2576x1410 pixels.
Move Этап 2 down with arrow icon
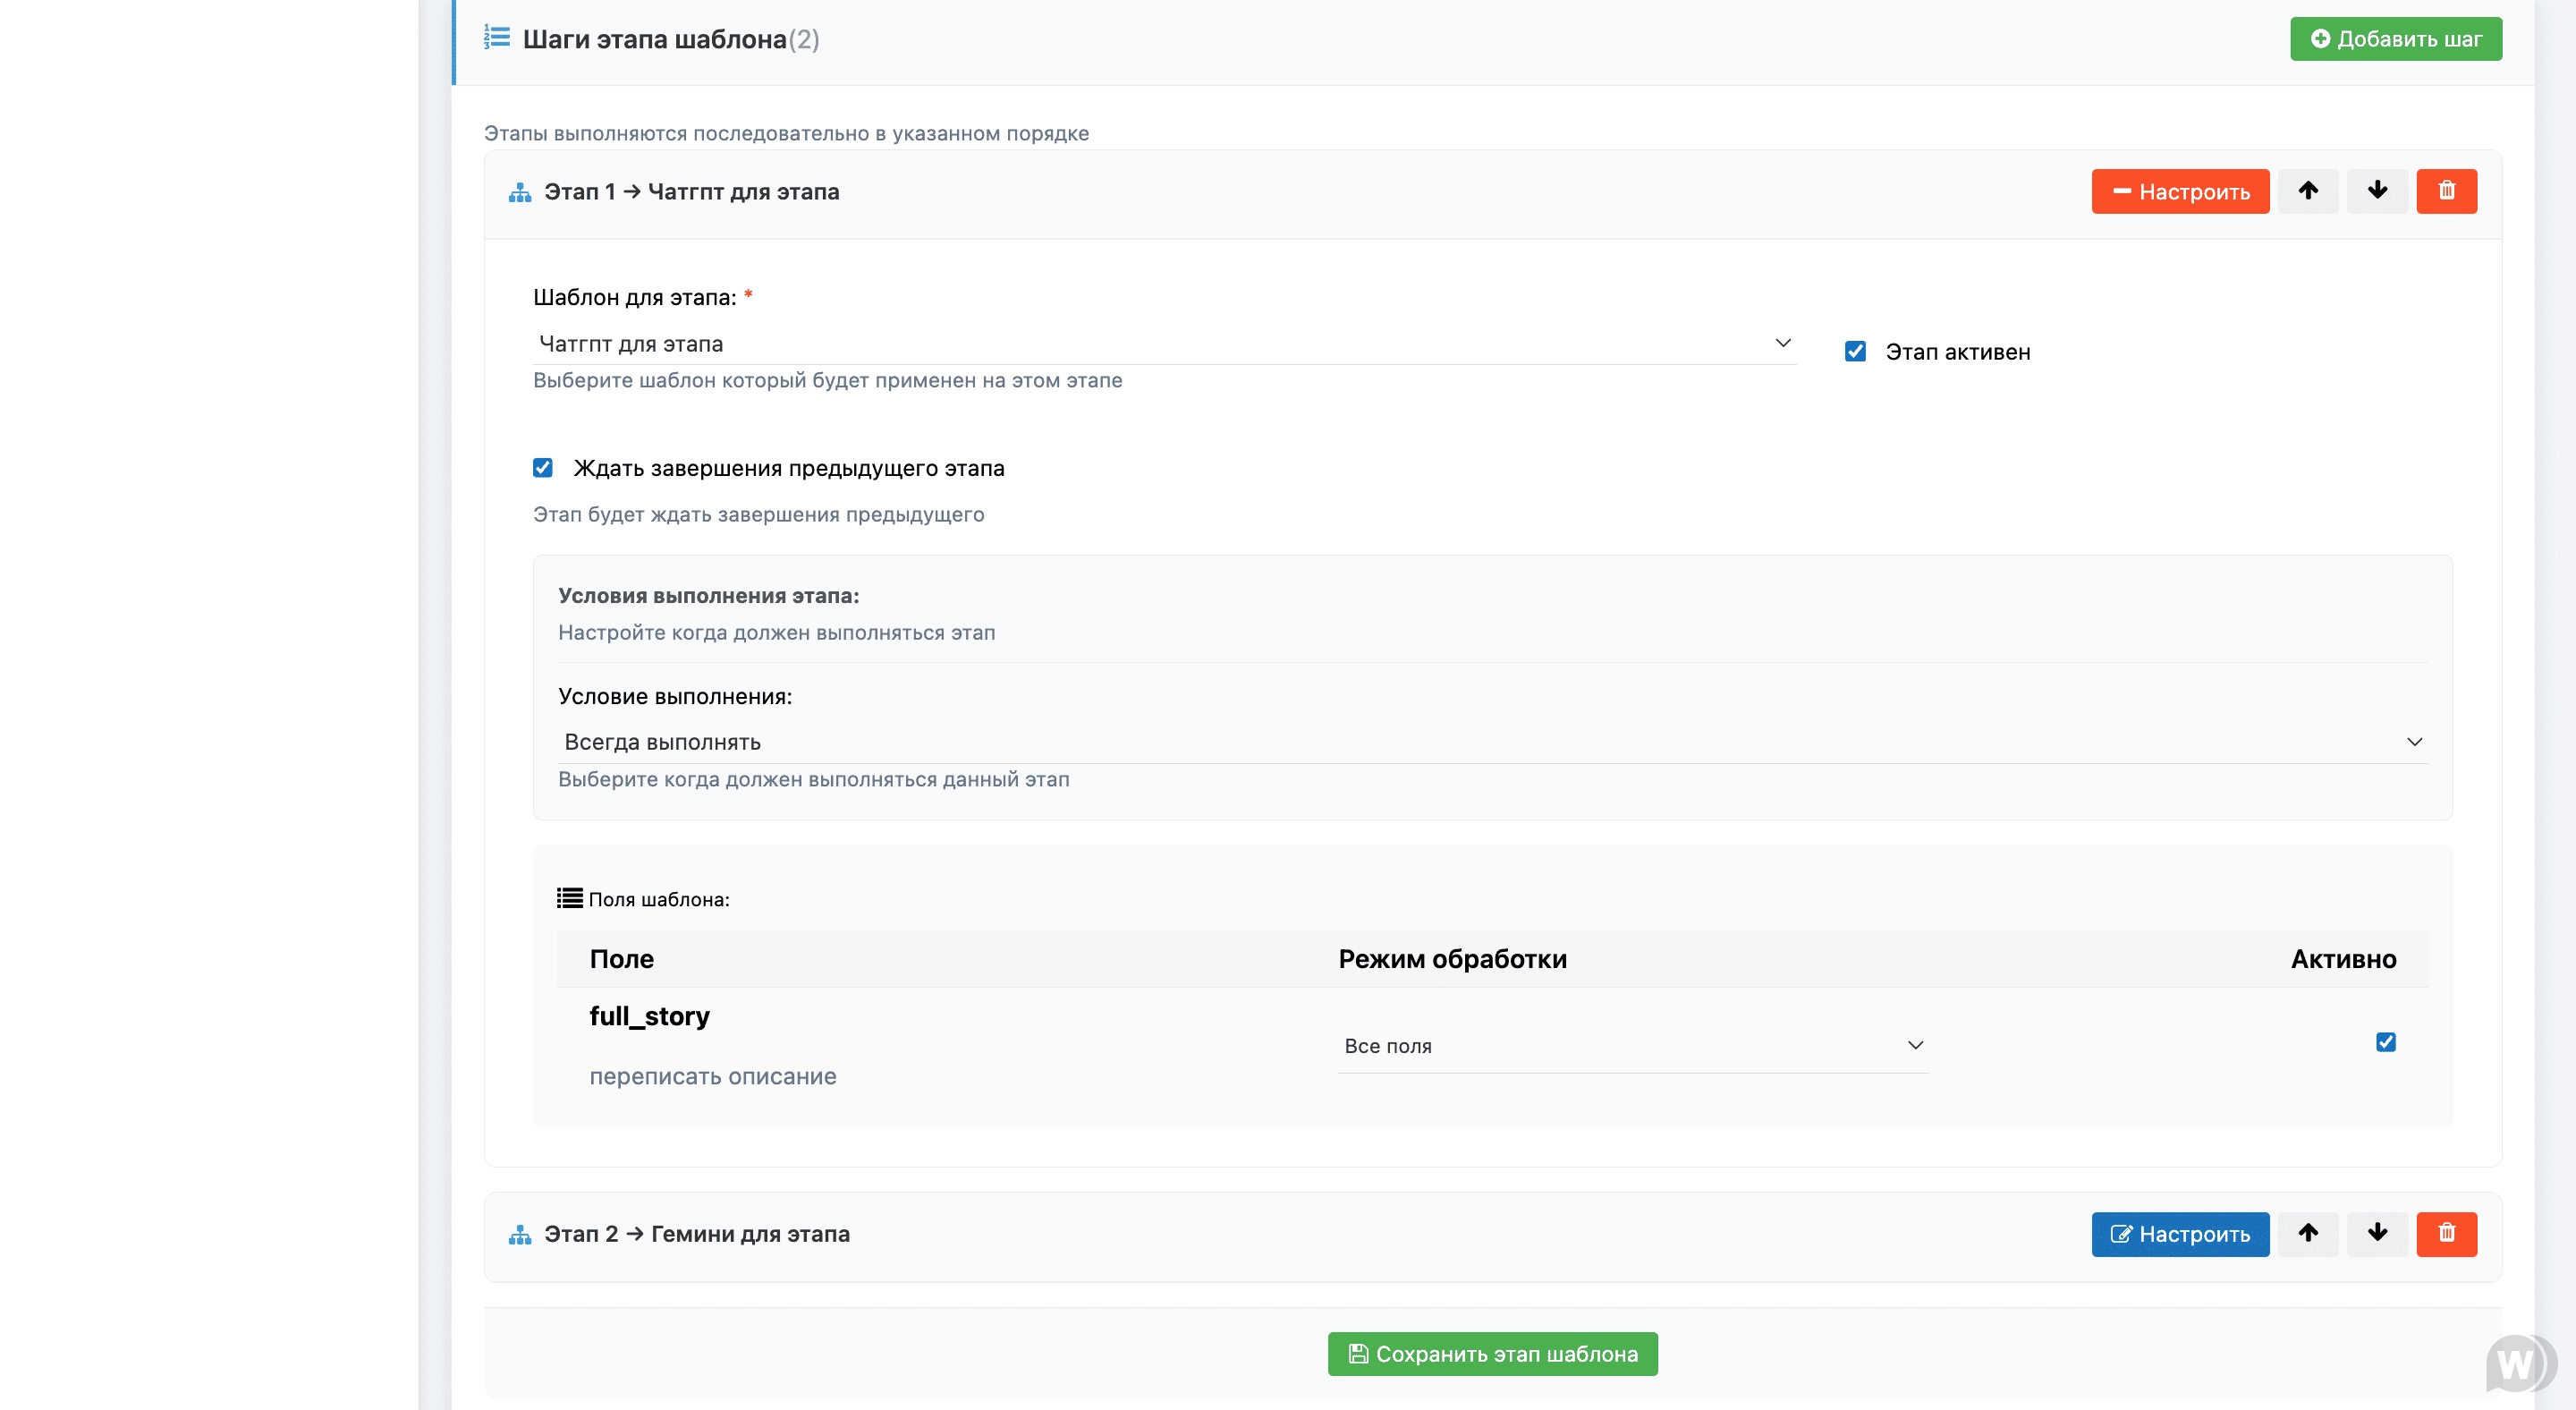2377,1233
